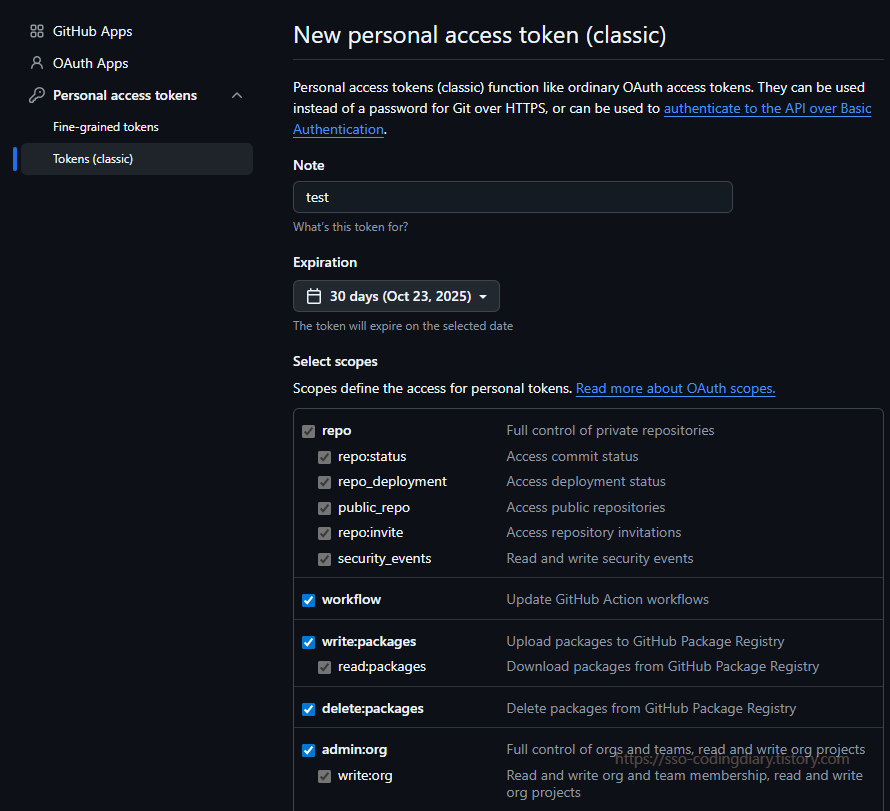Click 'Access commit status' description text
The width and height of the screenshot is (890, 811).
coord(572,456)
